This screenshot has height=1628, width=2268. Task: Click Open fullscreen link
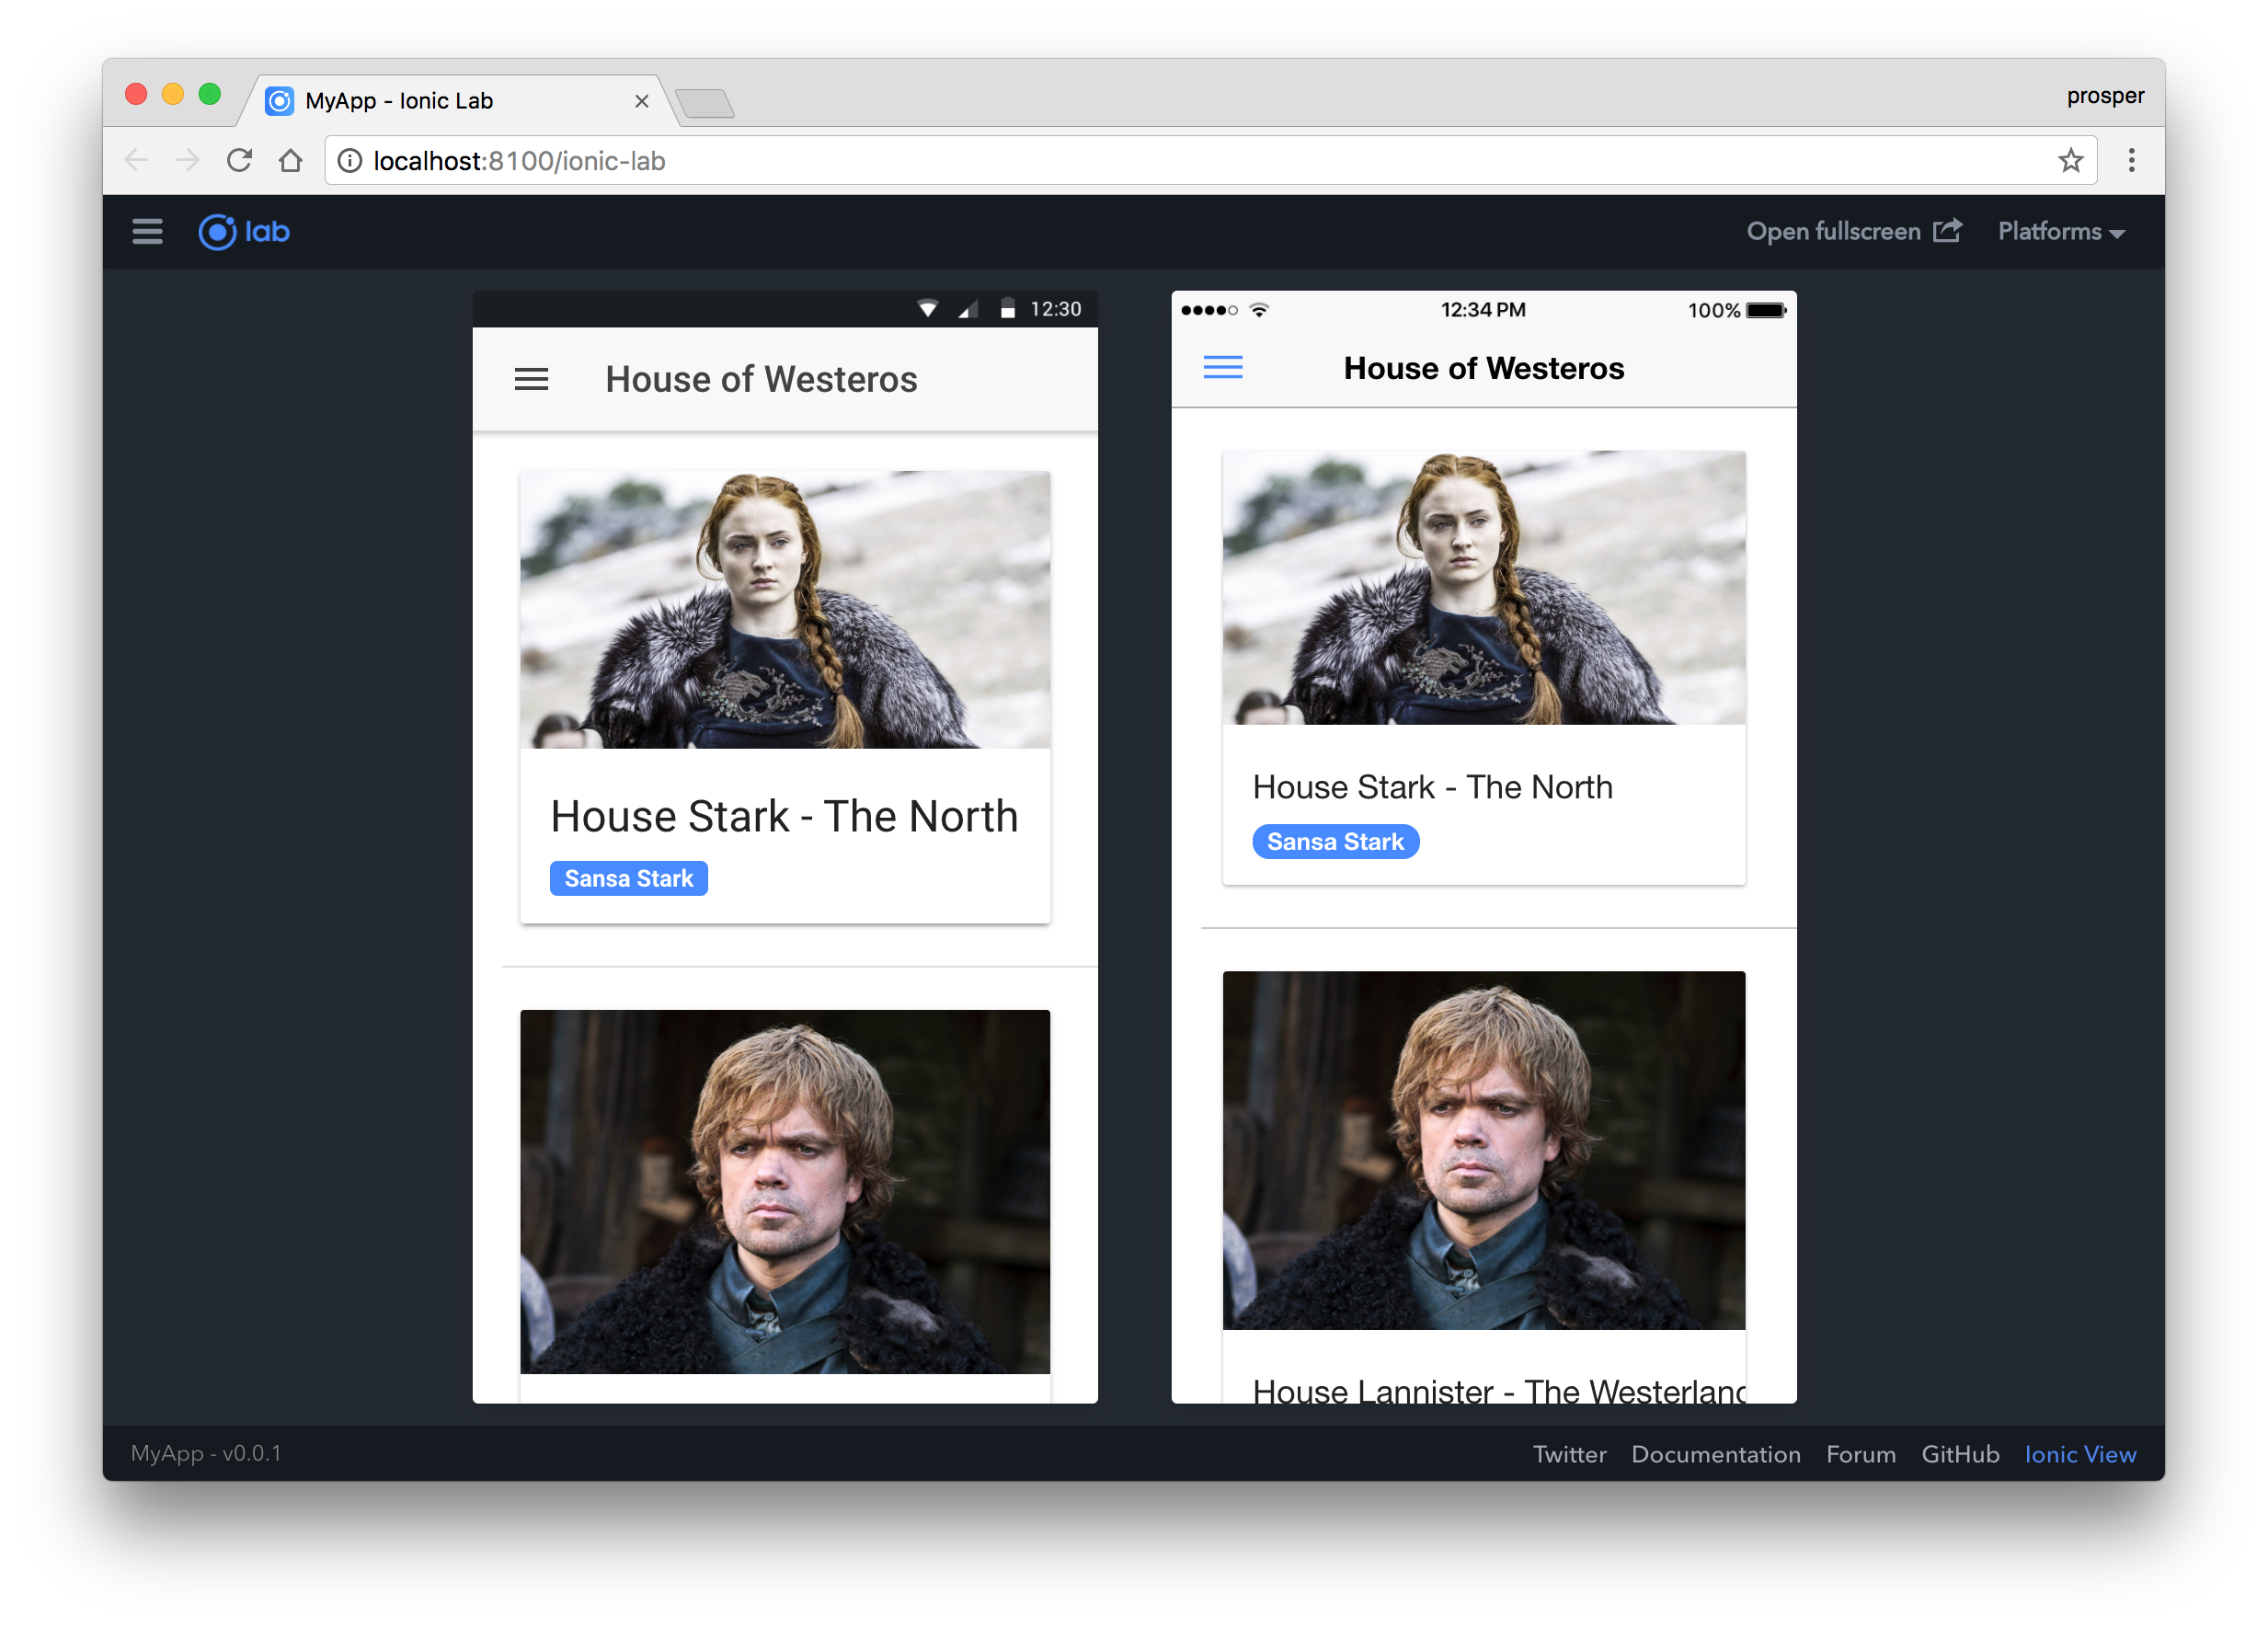1853,232
